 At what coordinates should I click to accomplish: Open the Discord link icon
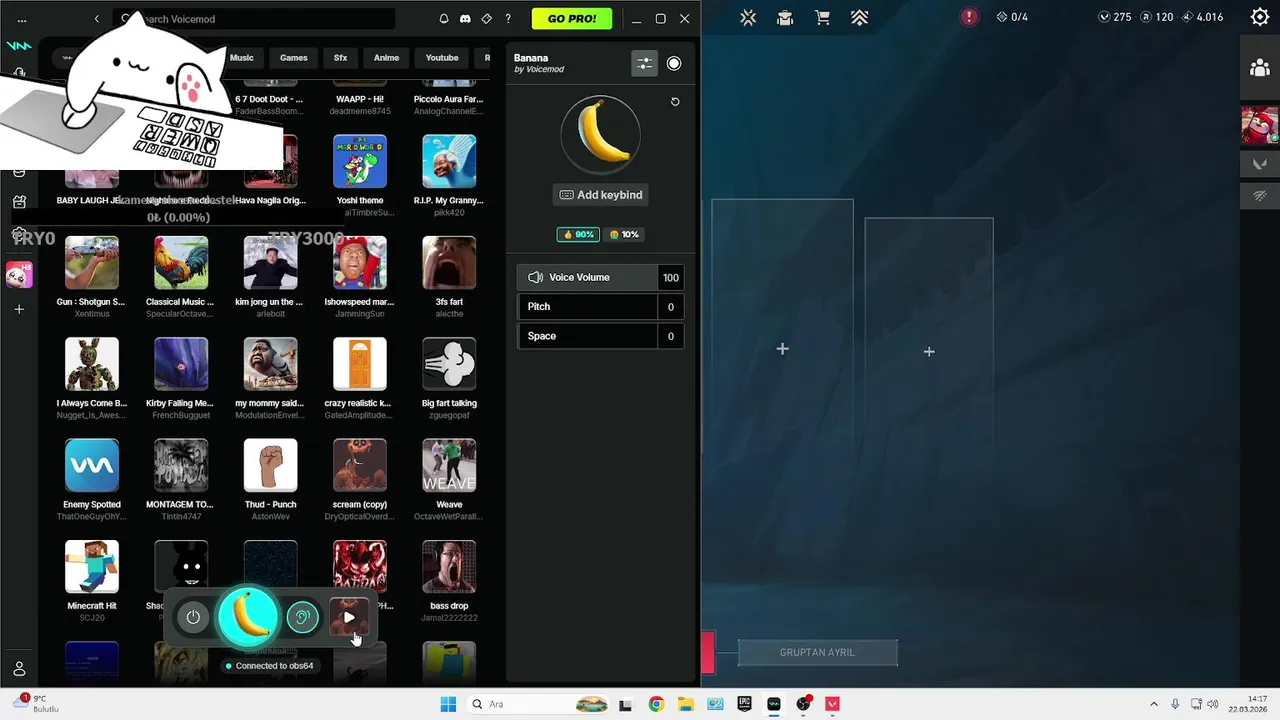point(465,19)
